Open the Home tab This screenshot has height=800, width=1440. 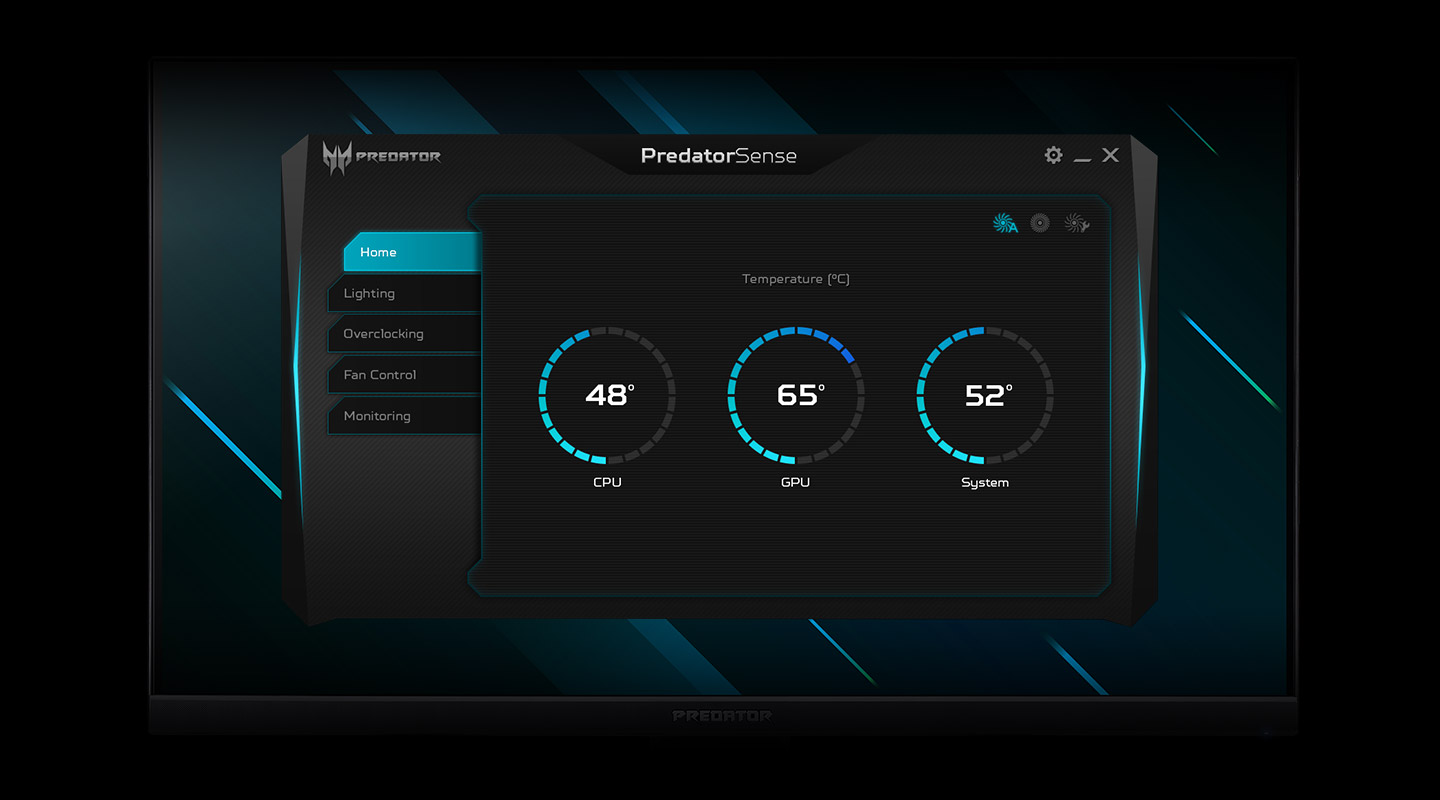412,252
